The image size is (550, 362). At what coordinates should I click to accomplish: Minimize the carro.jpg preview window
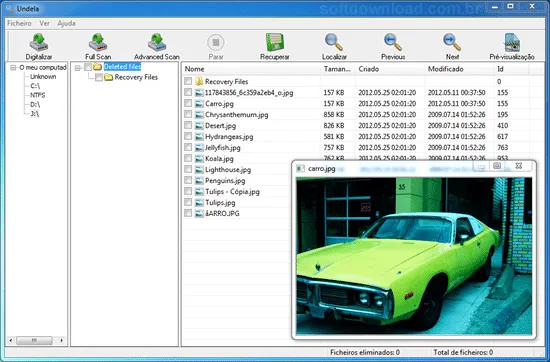pos(481,167)
